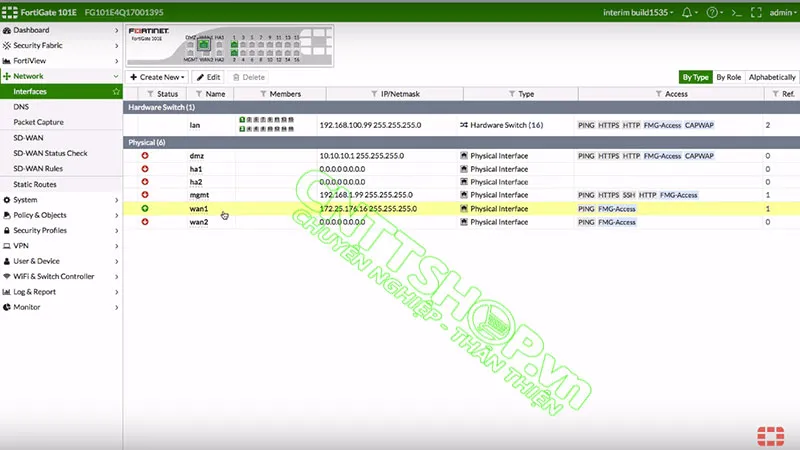Open the notifications bell in top bar
This screenshot has width=800, height=450.
687,12
